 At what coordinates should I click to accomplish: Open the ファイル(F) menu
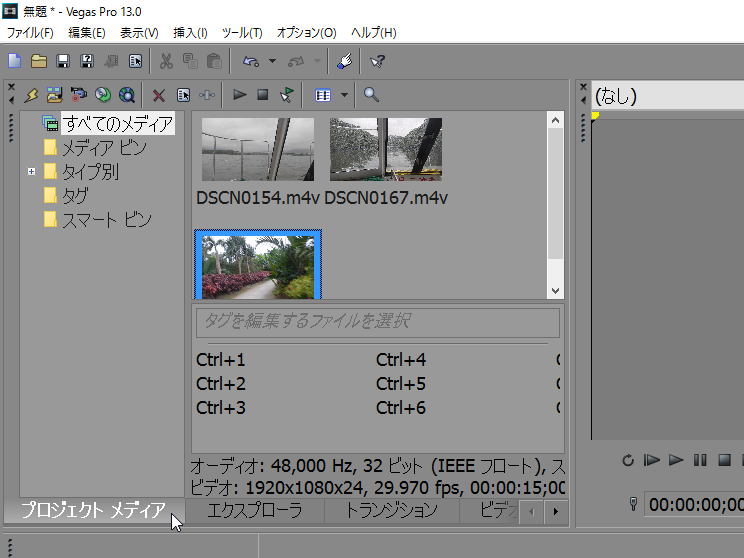(x=30, y=33)
